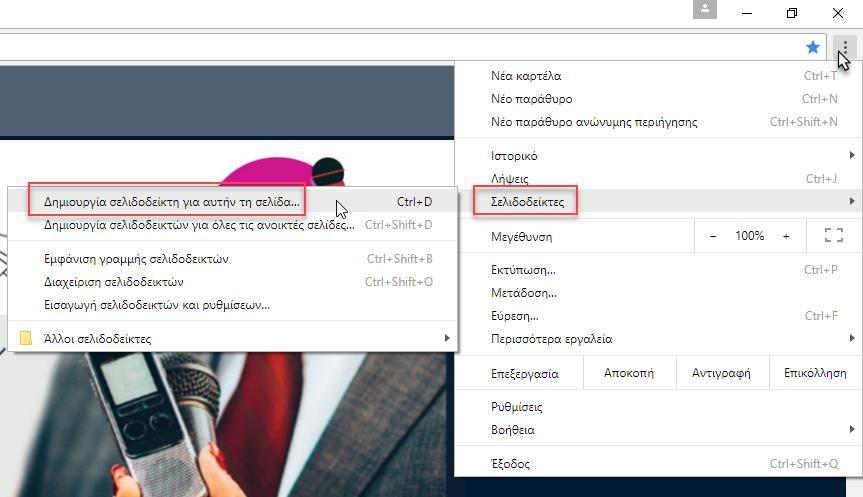Click Εκτύπωση... menu item
The height and width of the screenshot is (497, 863).
tap(658, 270)
